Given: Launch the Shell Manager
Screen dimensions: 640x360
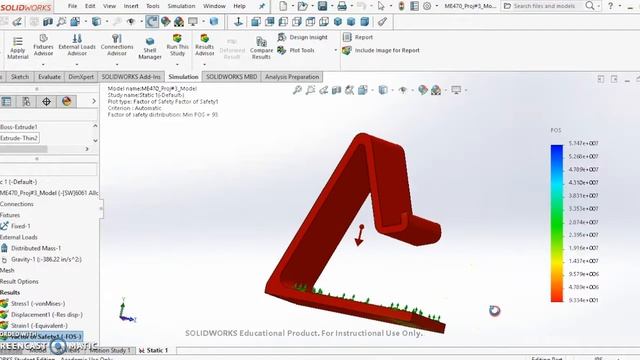Looking at the screenshot, I should 150,48.
